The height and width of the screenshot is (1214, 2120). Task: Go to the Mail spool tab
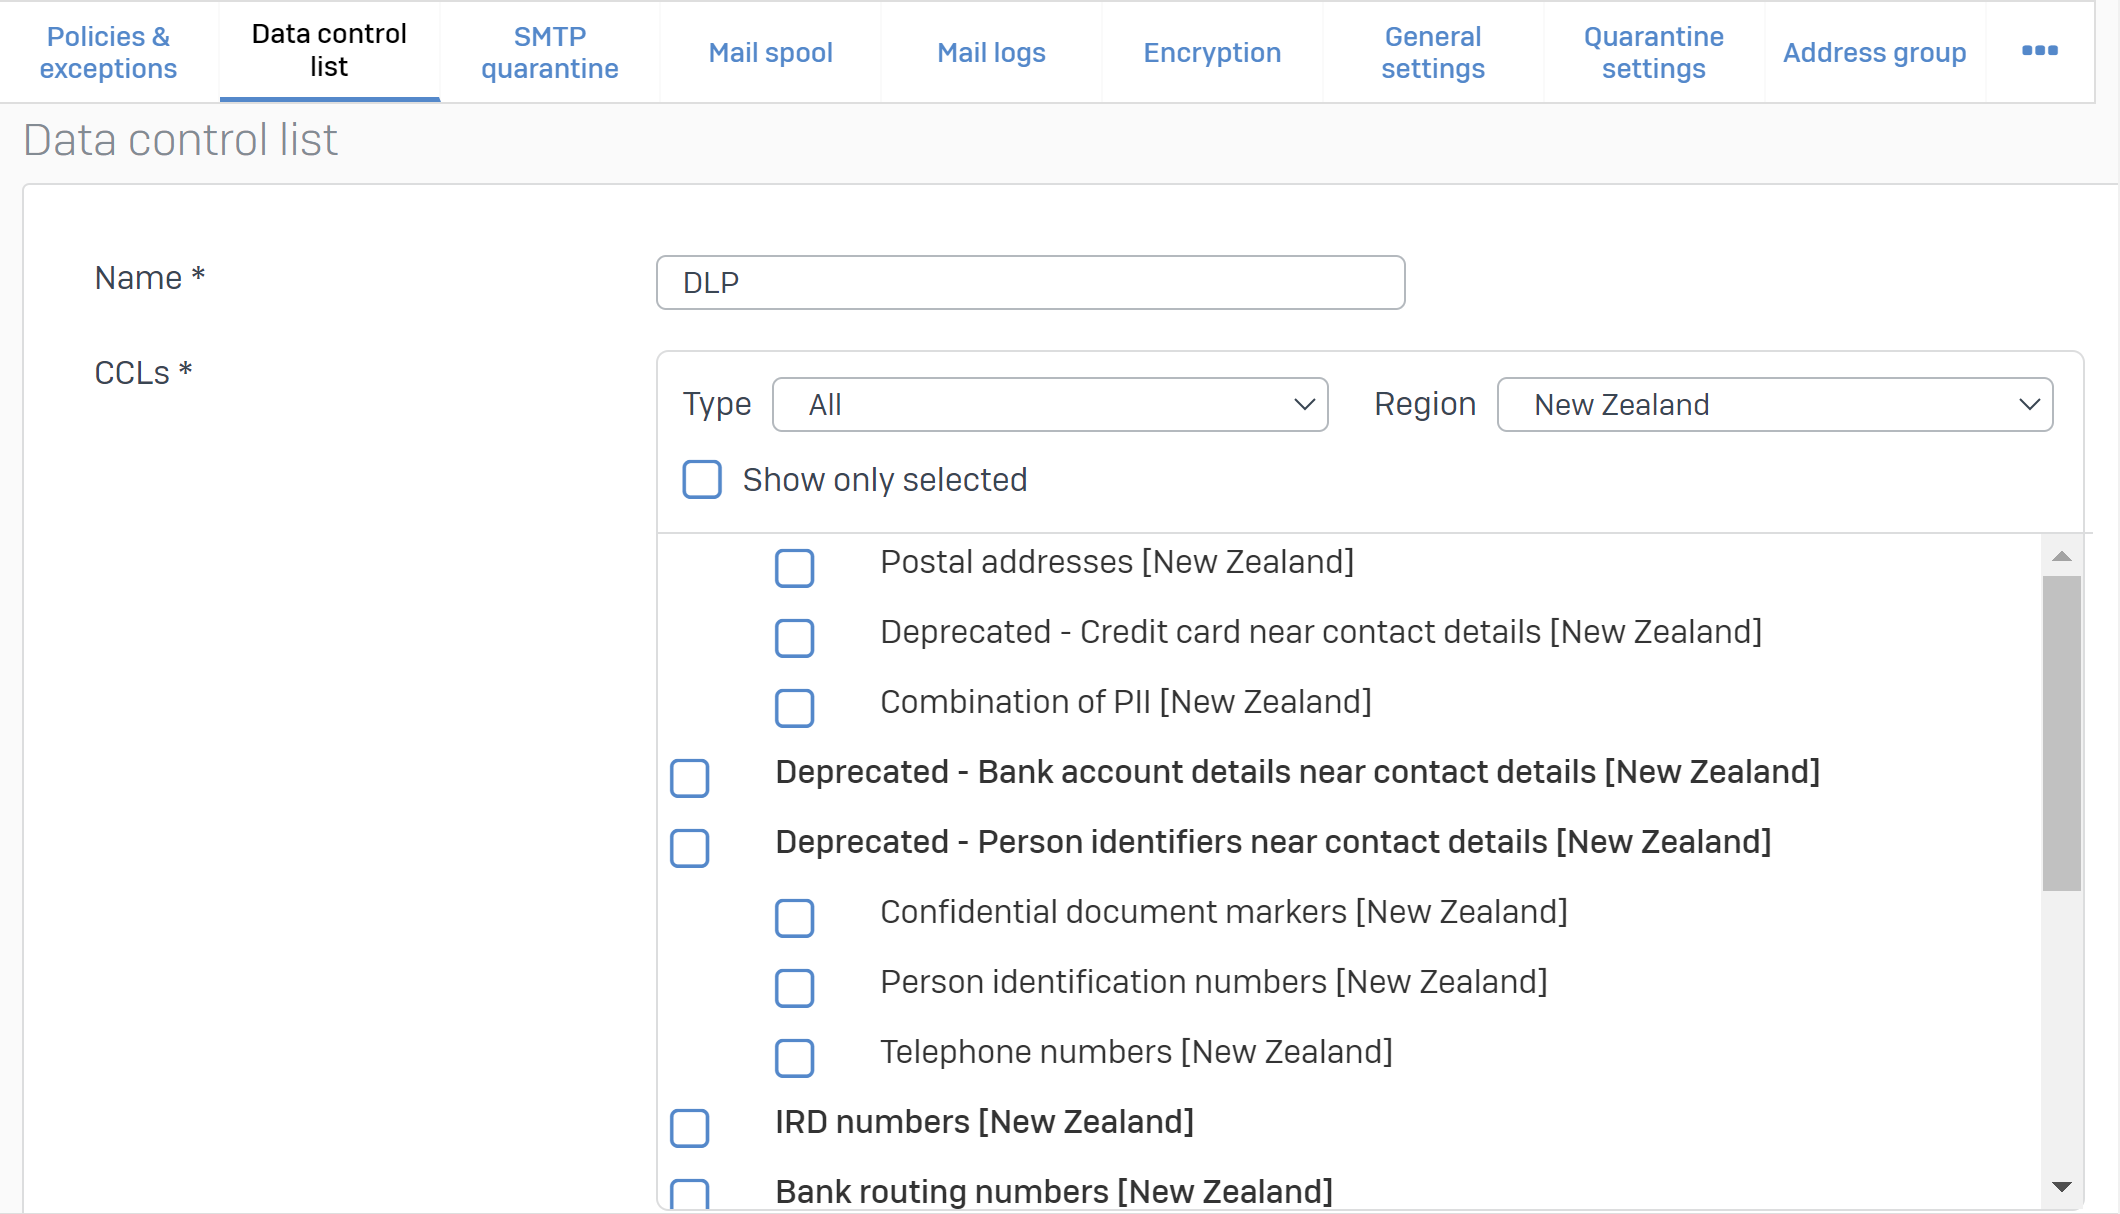click(x=770, y=52)
